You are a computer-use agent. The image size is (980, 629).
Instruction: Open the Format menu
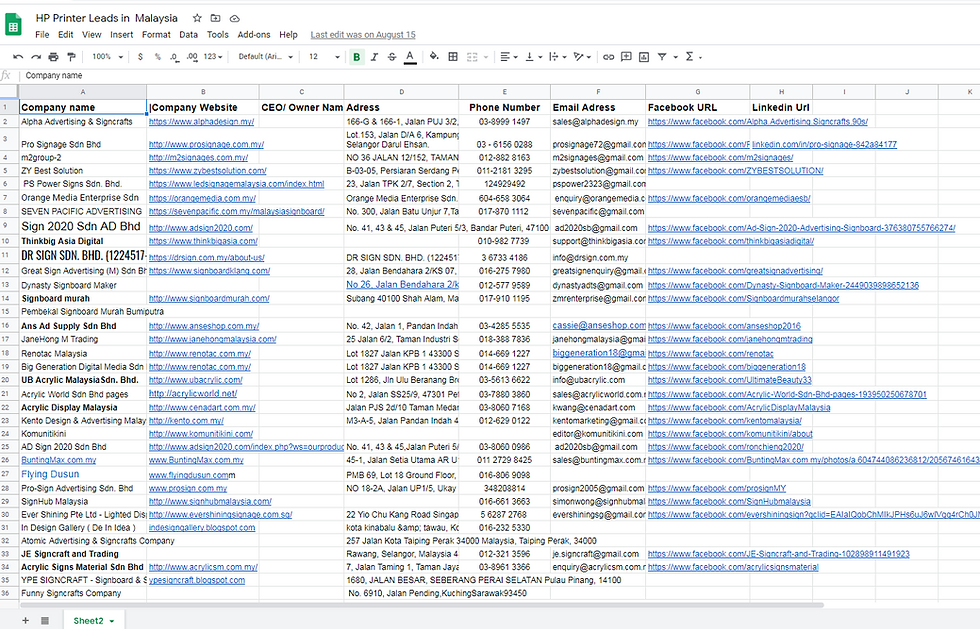pyautogui.click(x=155, y=33)
